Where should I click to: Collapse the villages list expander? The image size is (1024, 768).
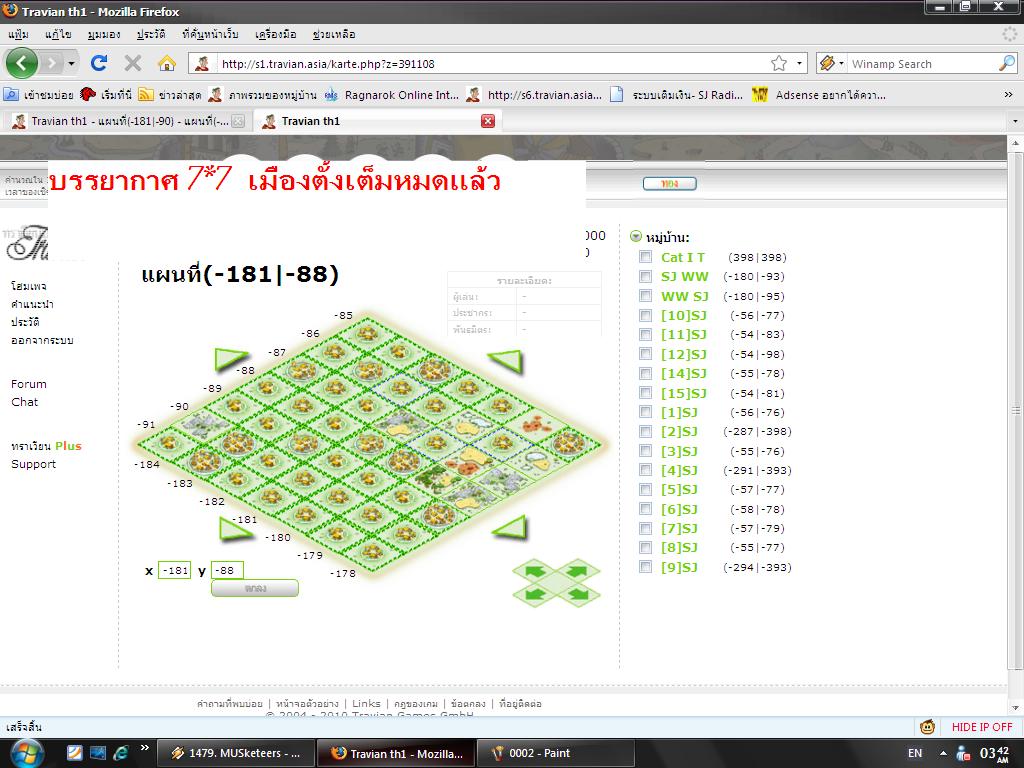click(x=635, y=236)
